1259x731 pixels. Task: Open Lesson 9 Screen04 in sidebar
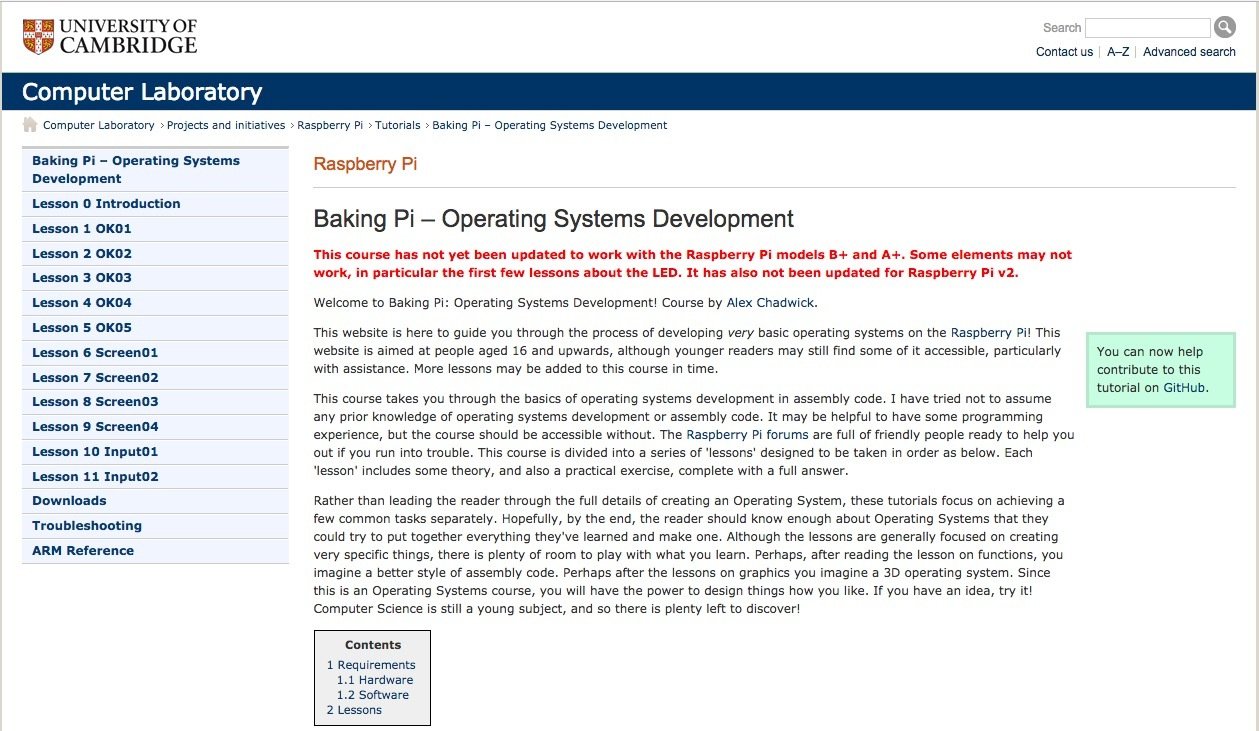click(155, 427)
